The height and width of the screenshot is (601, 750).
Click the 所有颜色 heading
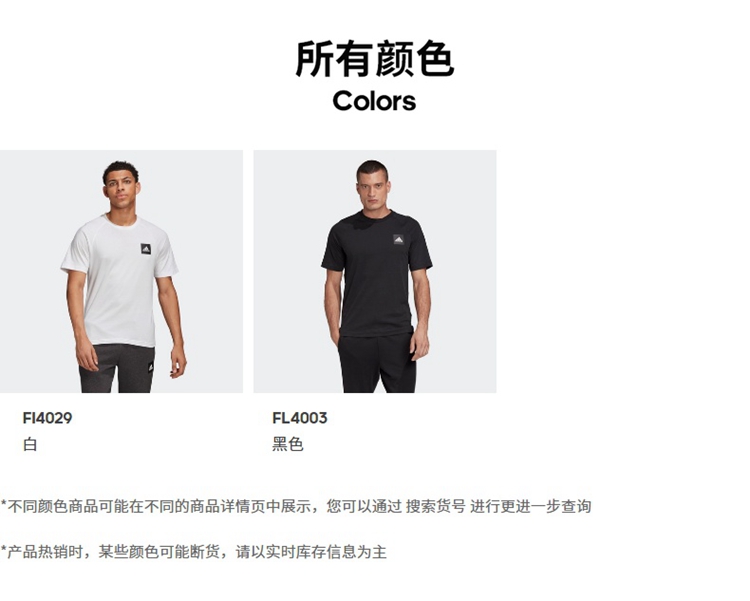pos(375,59)
